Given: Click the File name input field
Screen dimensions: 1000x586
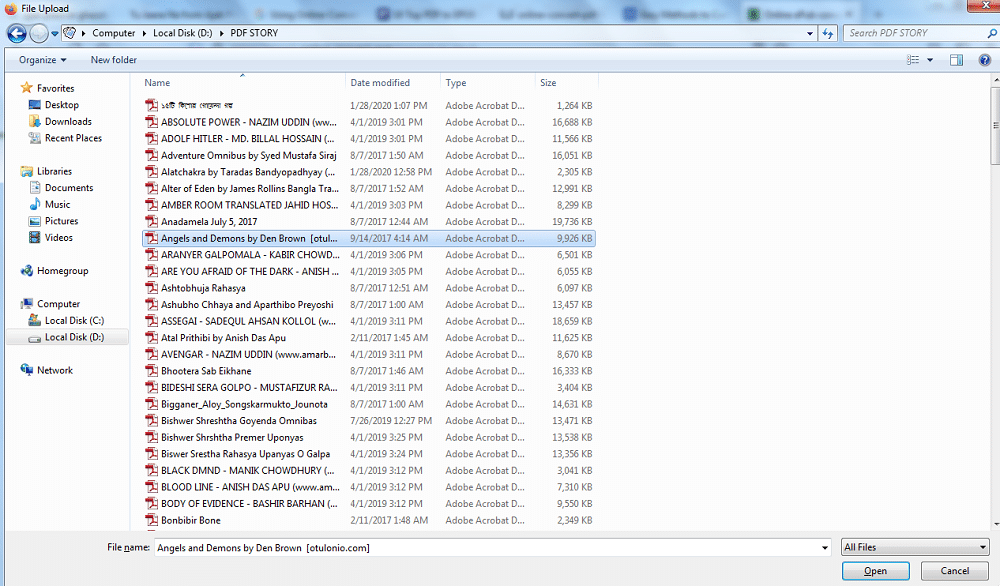Looking at the screenshot, I should tap(487, 548).
